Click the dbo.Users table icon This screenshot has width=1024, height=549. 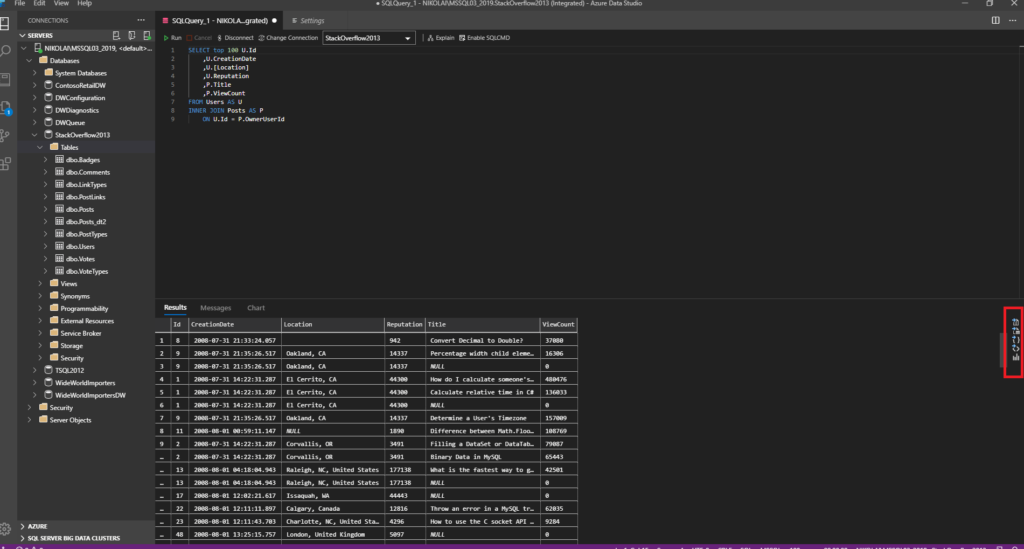[x=59, y=246]
